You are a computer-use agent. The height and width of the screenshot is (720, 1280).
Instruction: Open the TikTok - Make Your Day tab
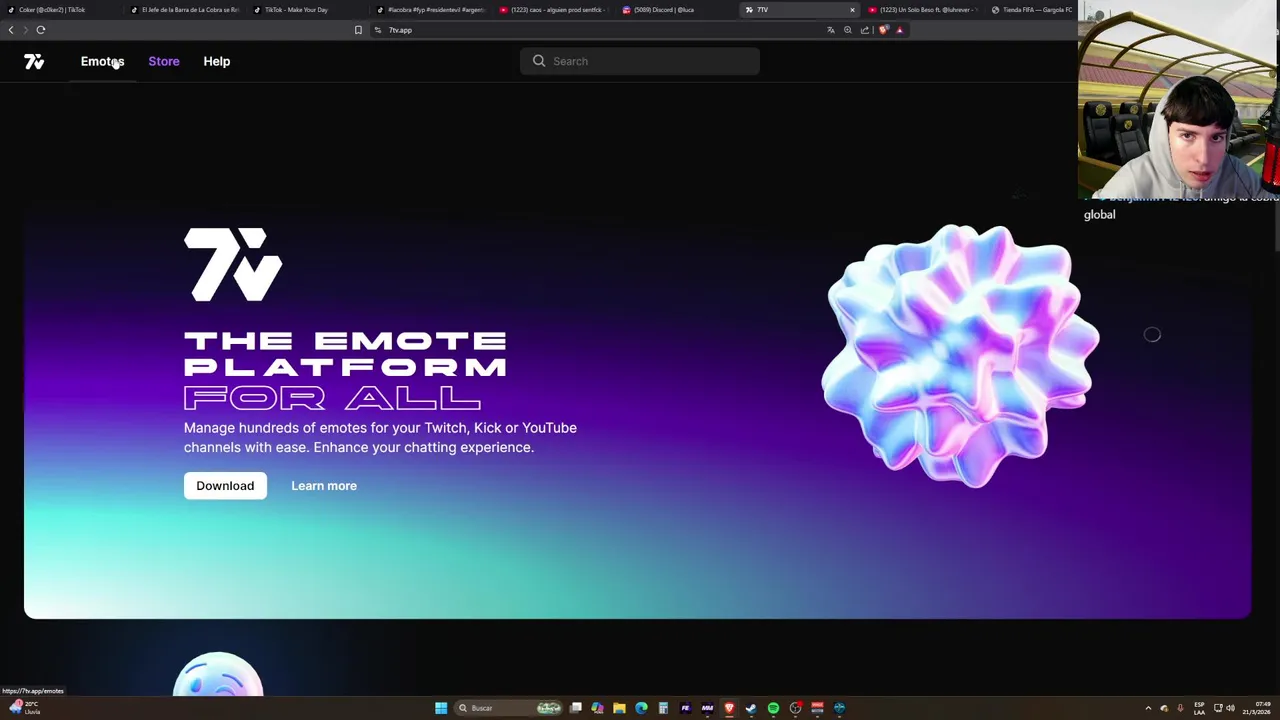coord(306,10)
